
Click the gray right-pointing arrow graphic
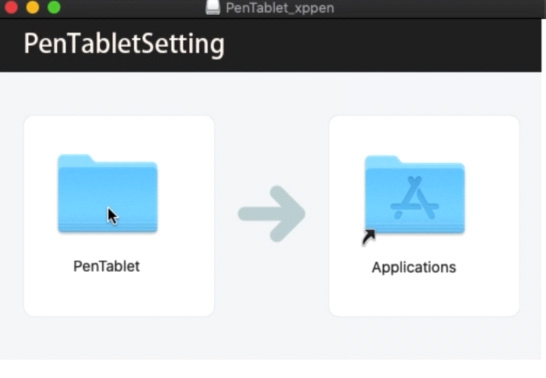(x=272, y=214)
